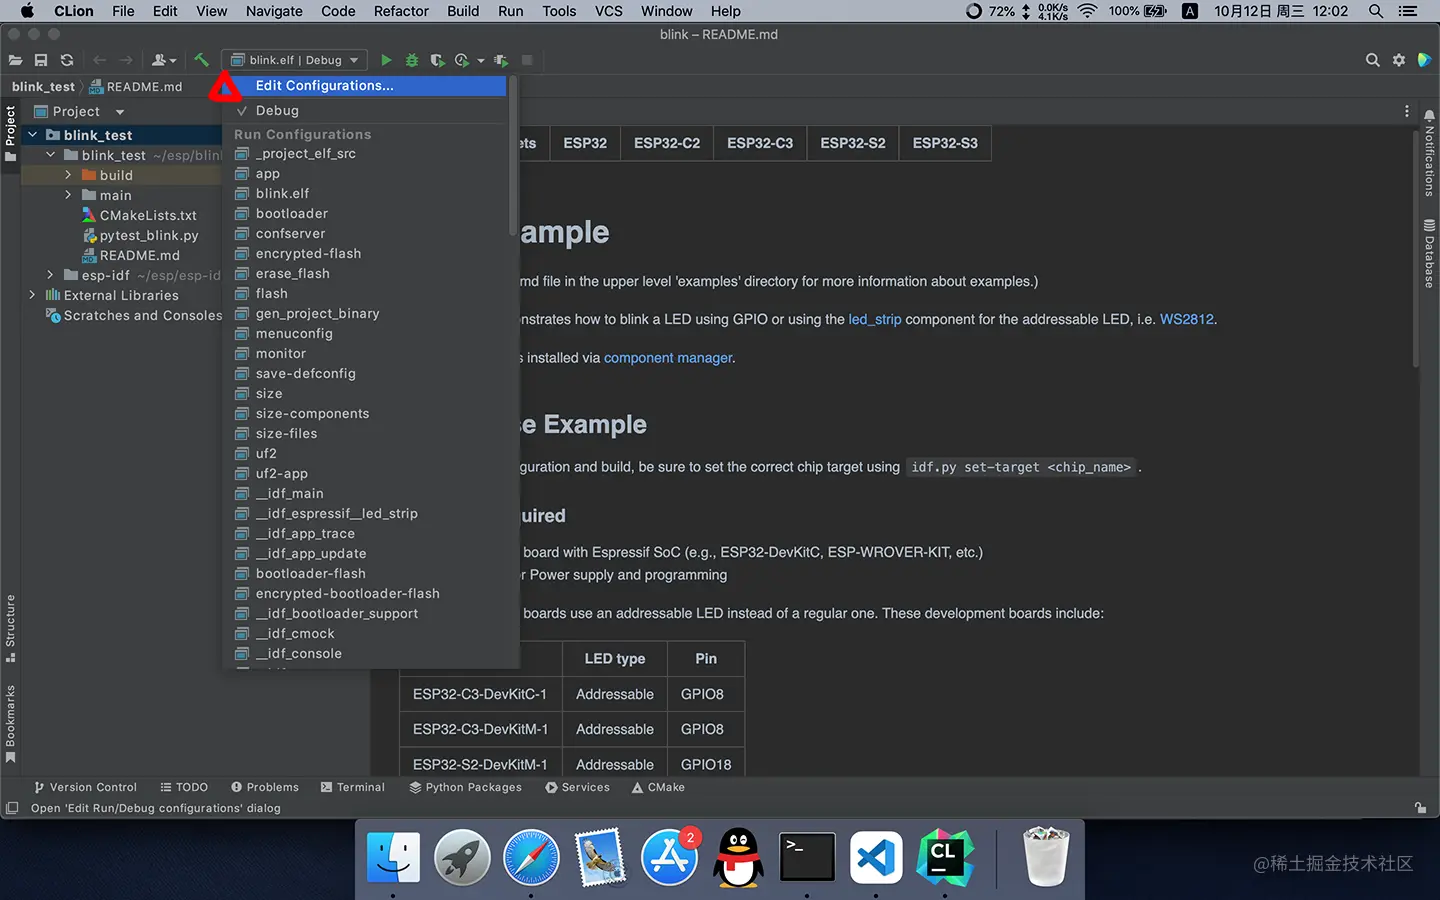Screen dimensions: 1440x900
Task: Follow the component manager link
Action: coord(668,358)
